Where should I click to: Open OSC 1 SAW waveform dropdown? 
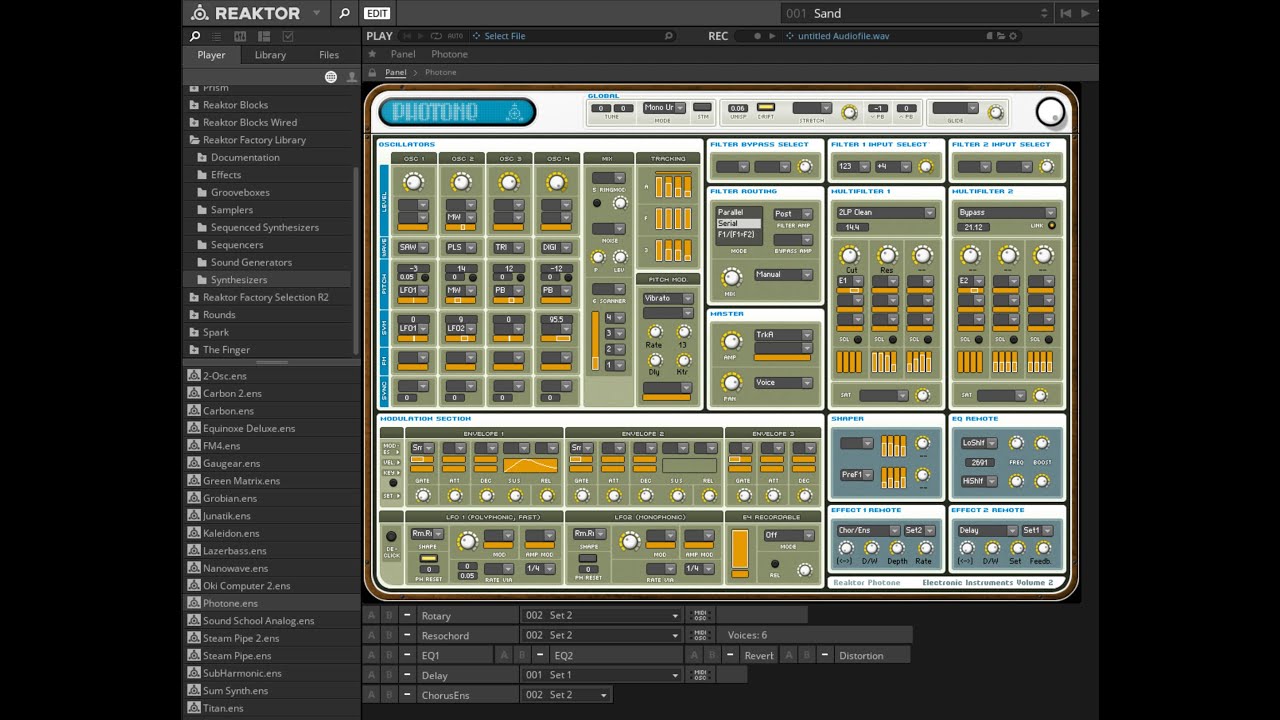(x=414, y=247)
